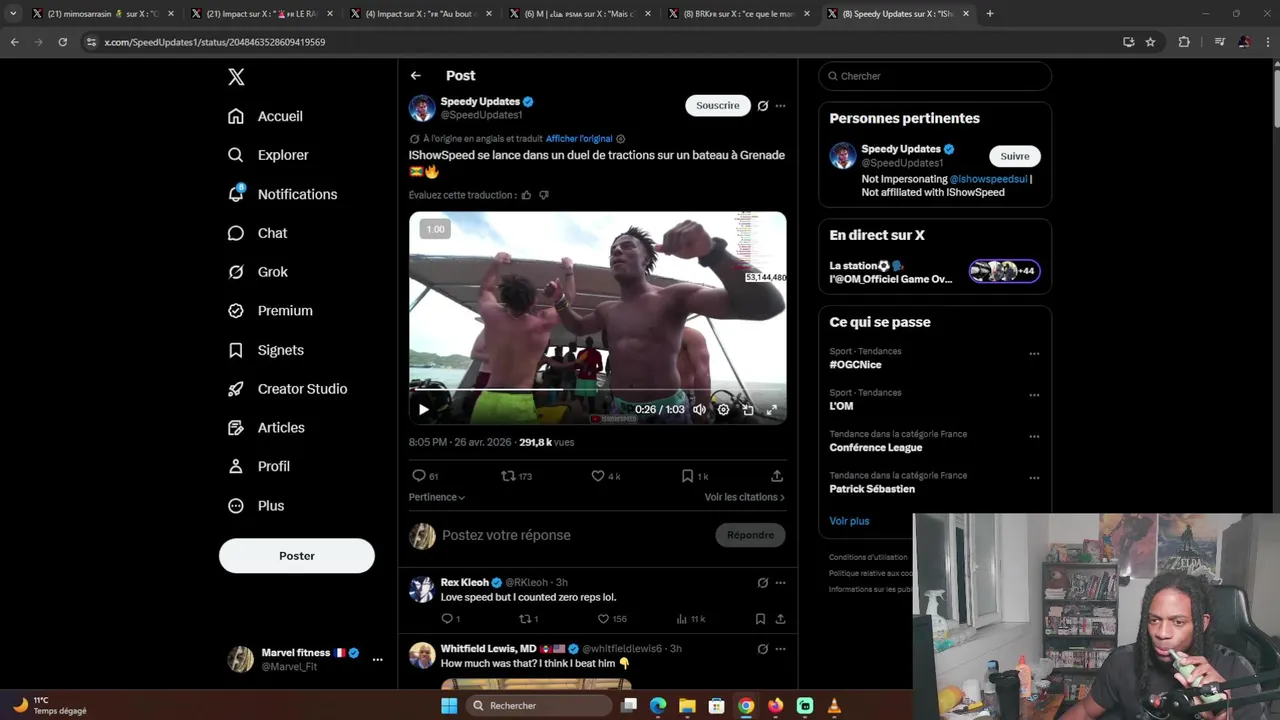The image size is (1280, 720).
Task: Open #OGCNice trend options
Action: (x=1034, y=354)
